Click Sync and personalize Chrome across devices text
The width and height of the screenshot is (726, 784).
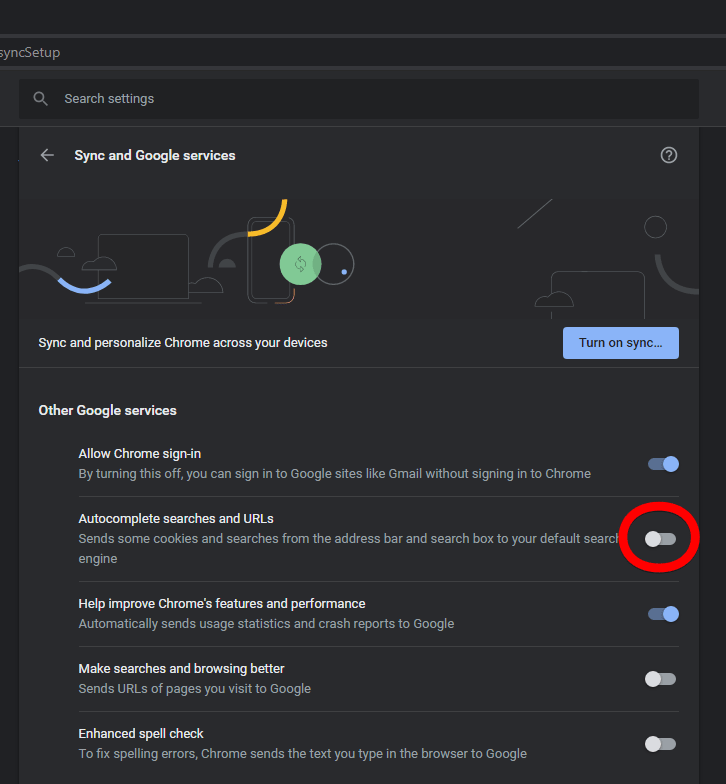point(183,342)
